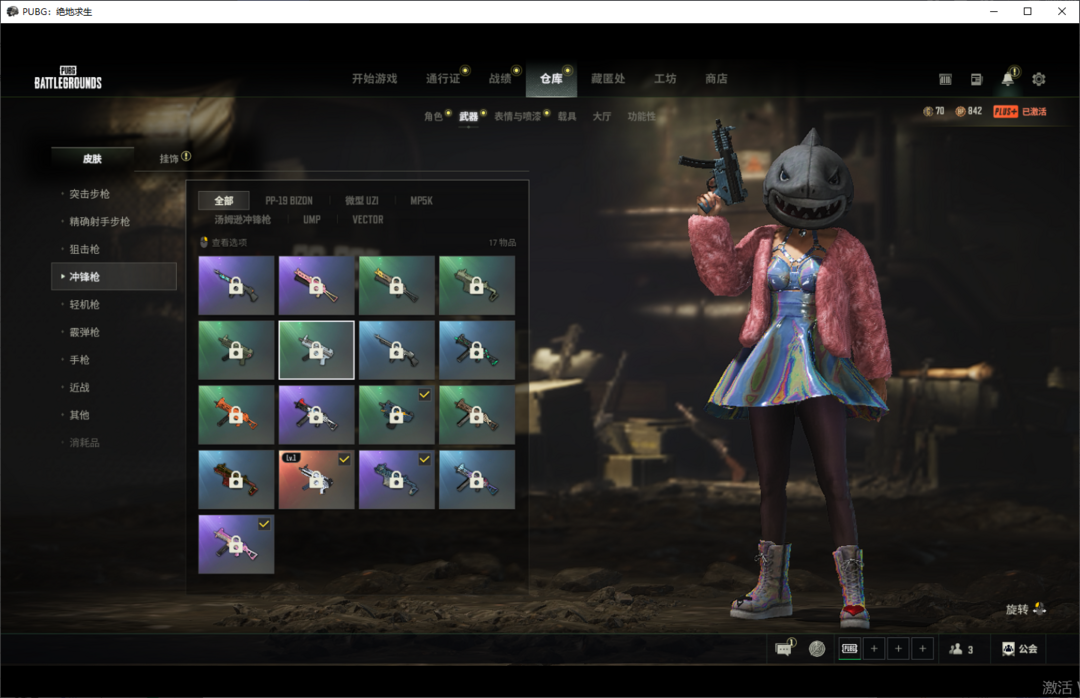Filter skins by MP5K
Viewport: 1080px width, 698px height.
422,201
